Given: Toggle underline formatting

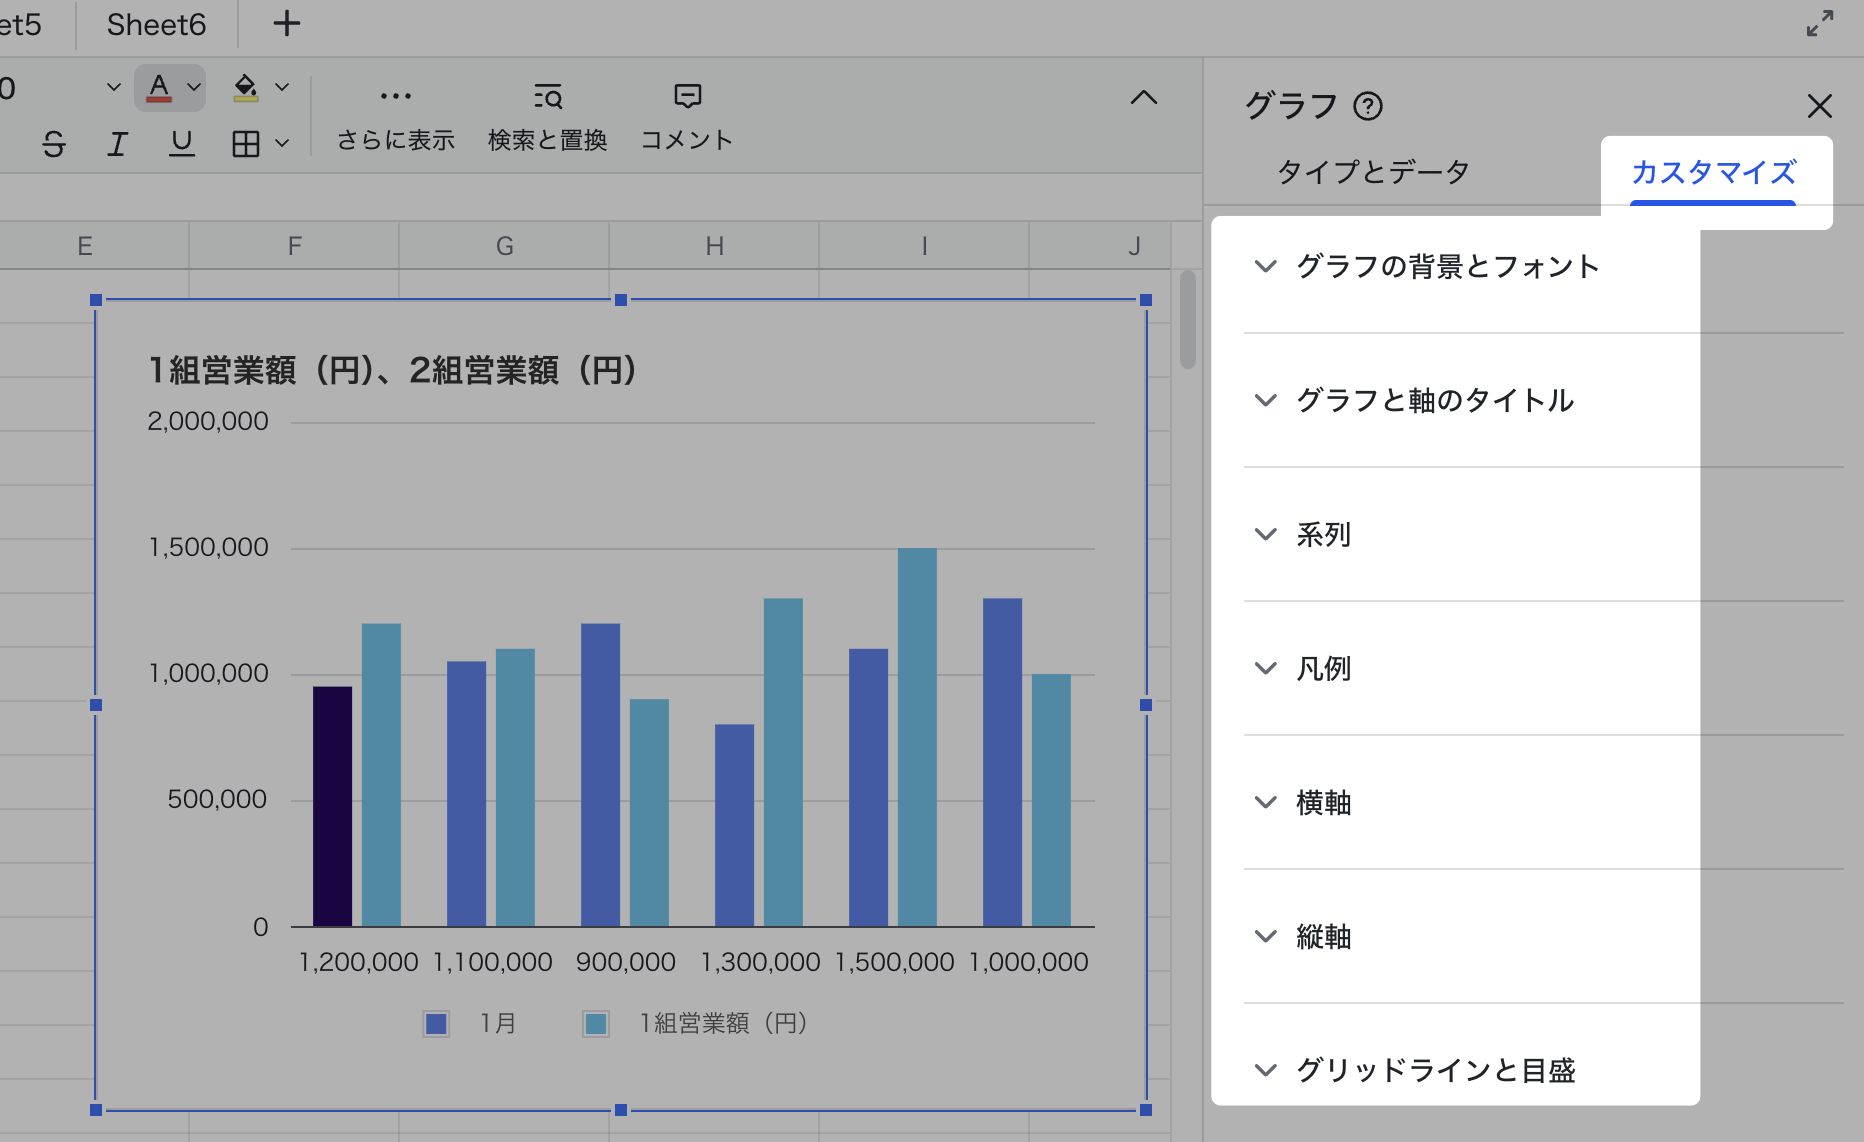Looking at the screenshot, I should tap(181, 144).
